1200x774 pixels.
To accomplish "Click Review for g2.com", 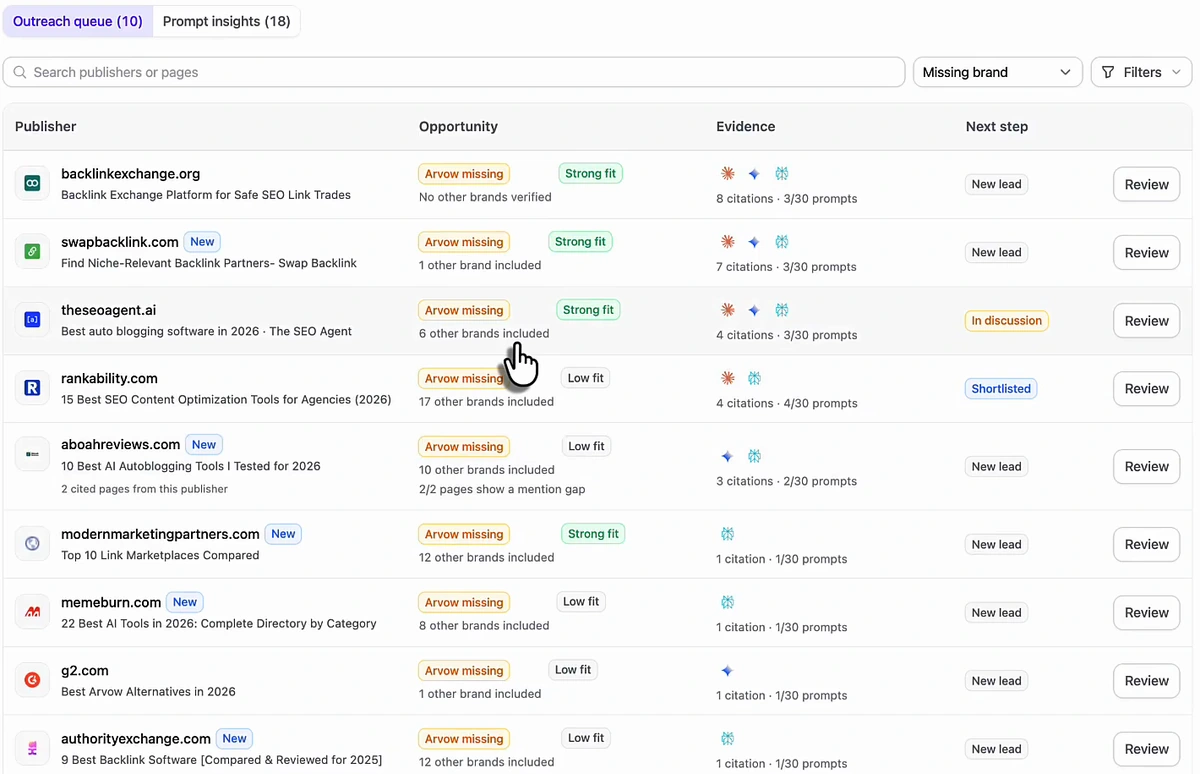I will tap(1146, 680).
